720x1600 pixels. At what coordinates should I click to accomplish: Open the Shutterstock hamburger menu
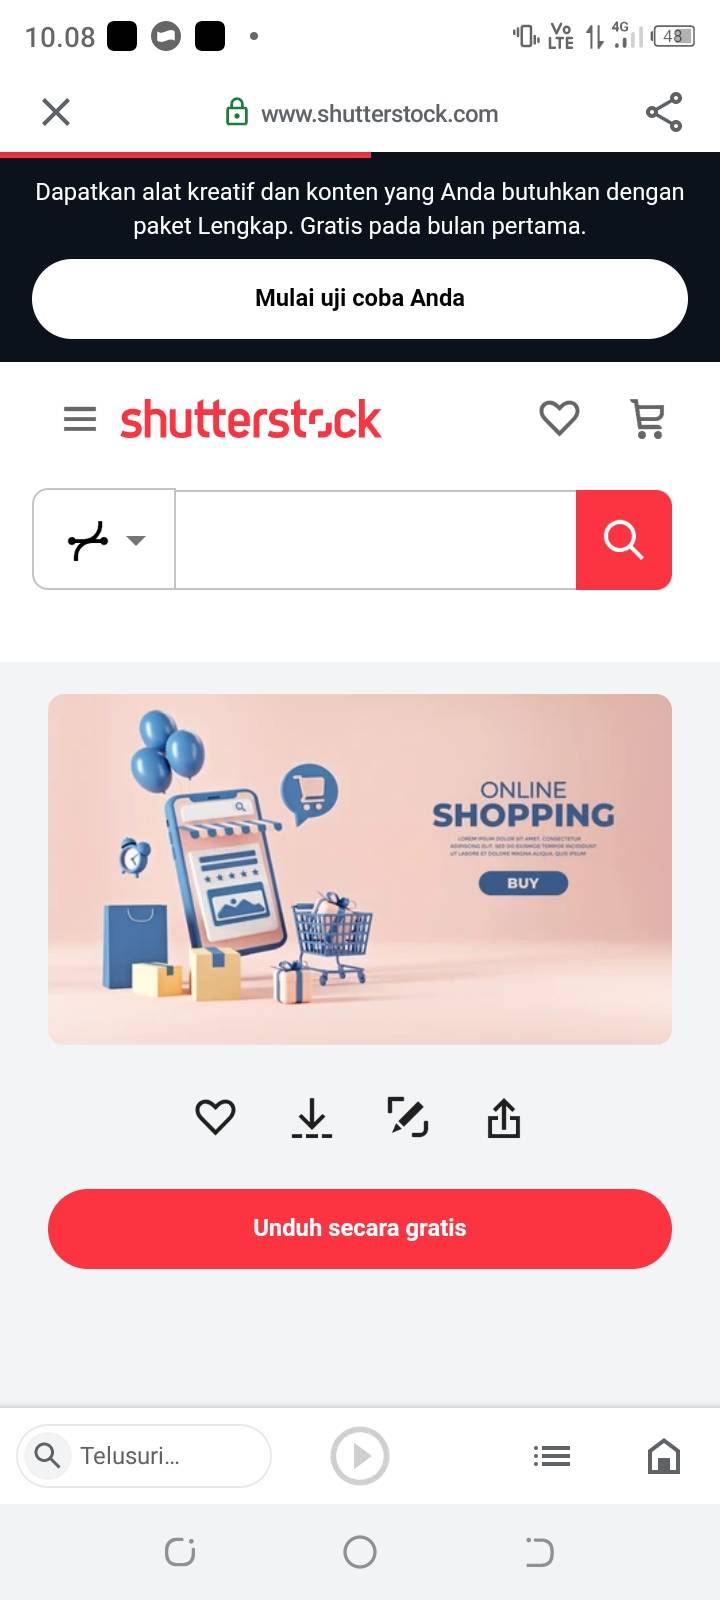[x=80, y=419]
